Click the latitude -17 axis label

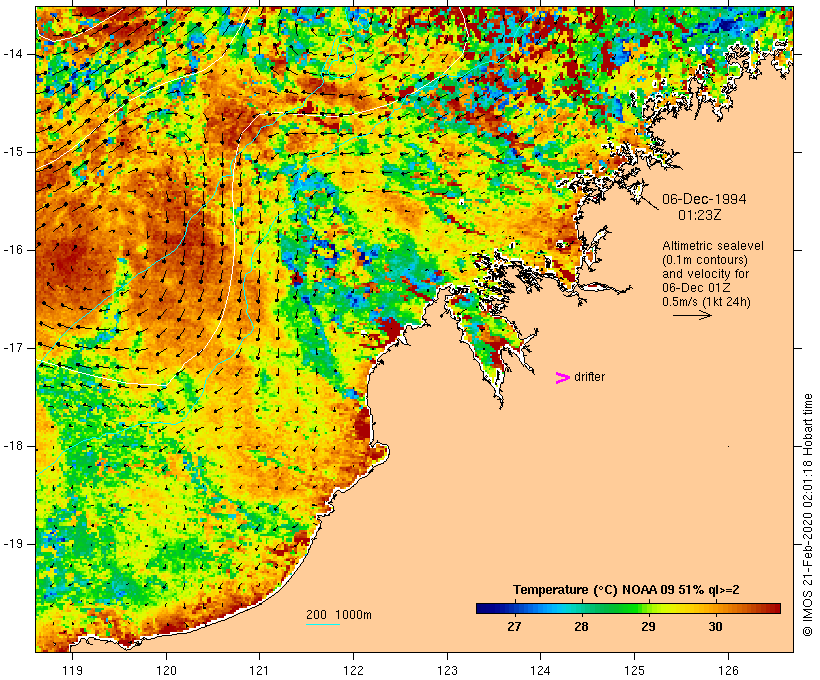[x=16, y=347]
